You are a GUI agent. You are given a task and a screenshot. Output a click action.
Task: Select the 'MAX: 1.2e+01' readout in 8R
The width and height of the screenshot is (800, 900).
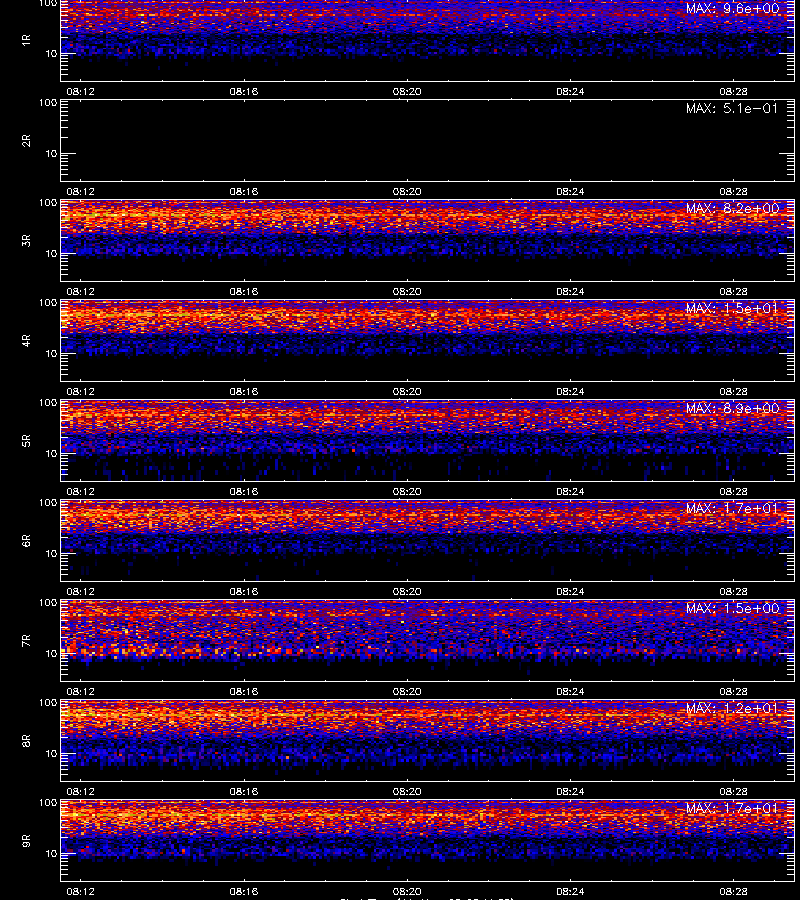click(732, 708)
